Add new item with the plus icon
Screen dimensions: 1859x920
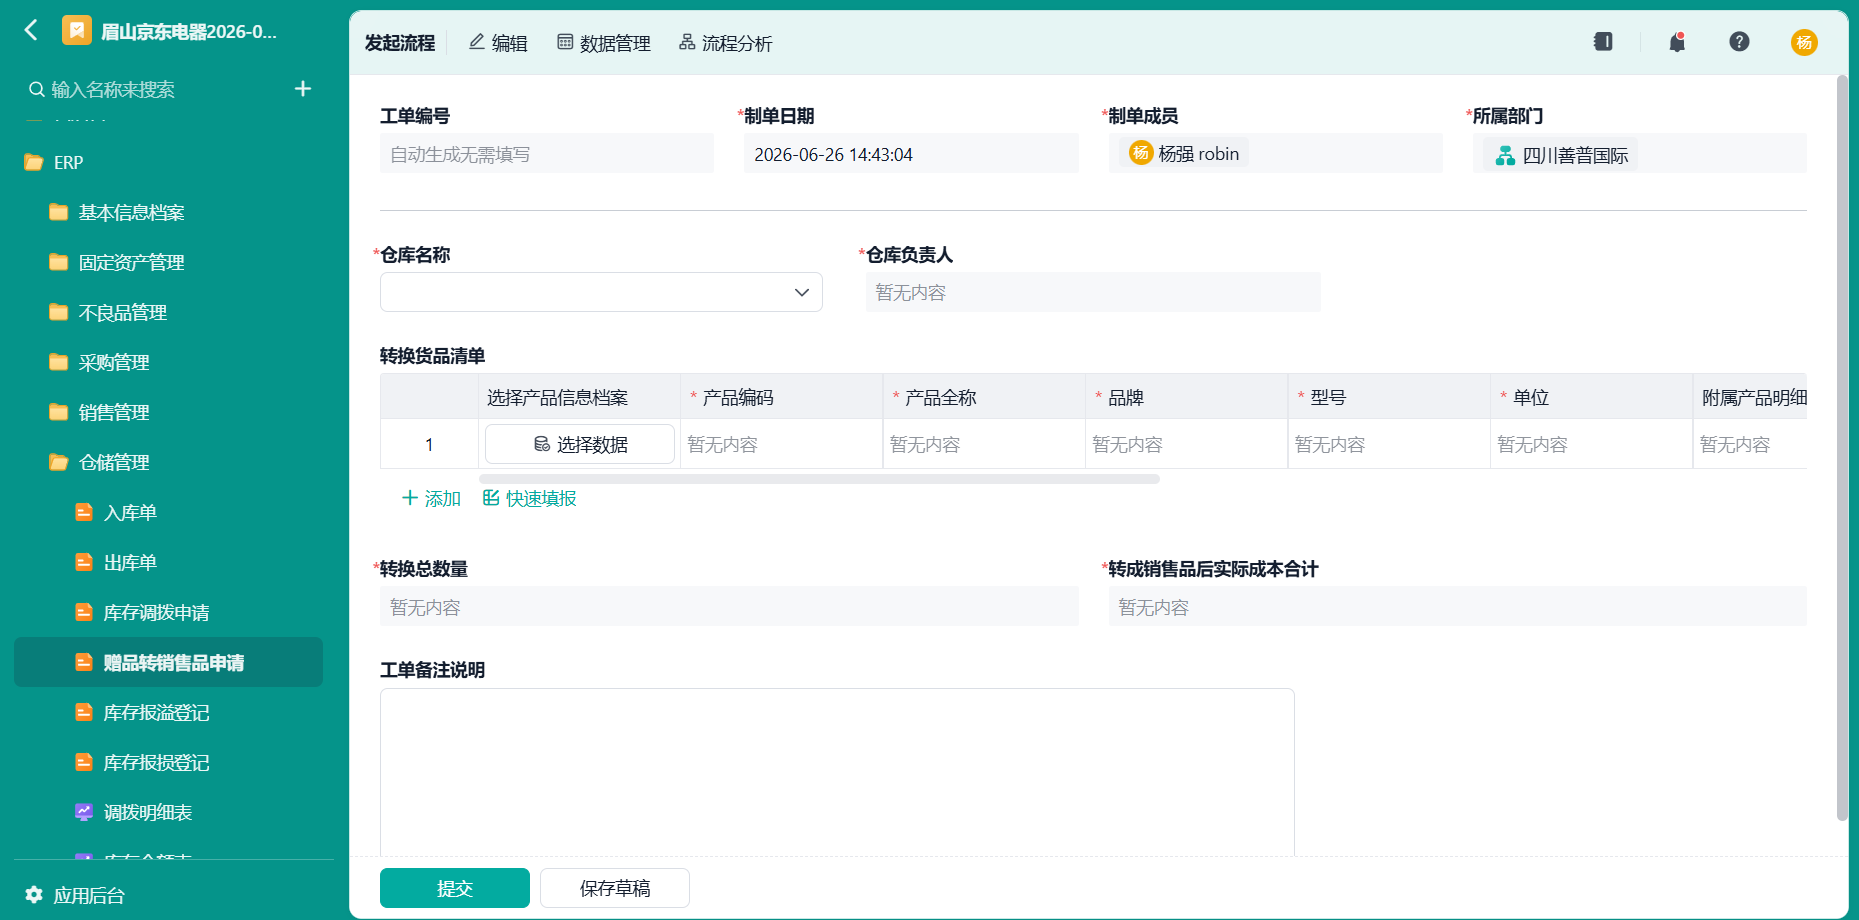(x=303, y=89)
